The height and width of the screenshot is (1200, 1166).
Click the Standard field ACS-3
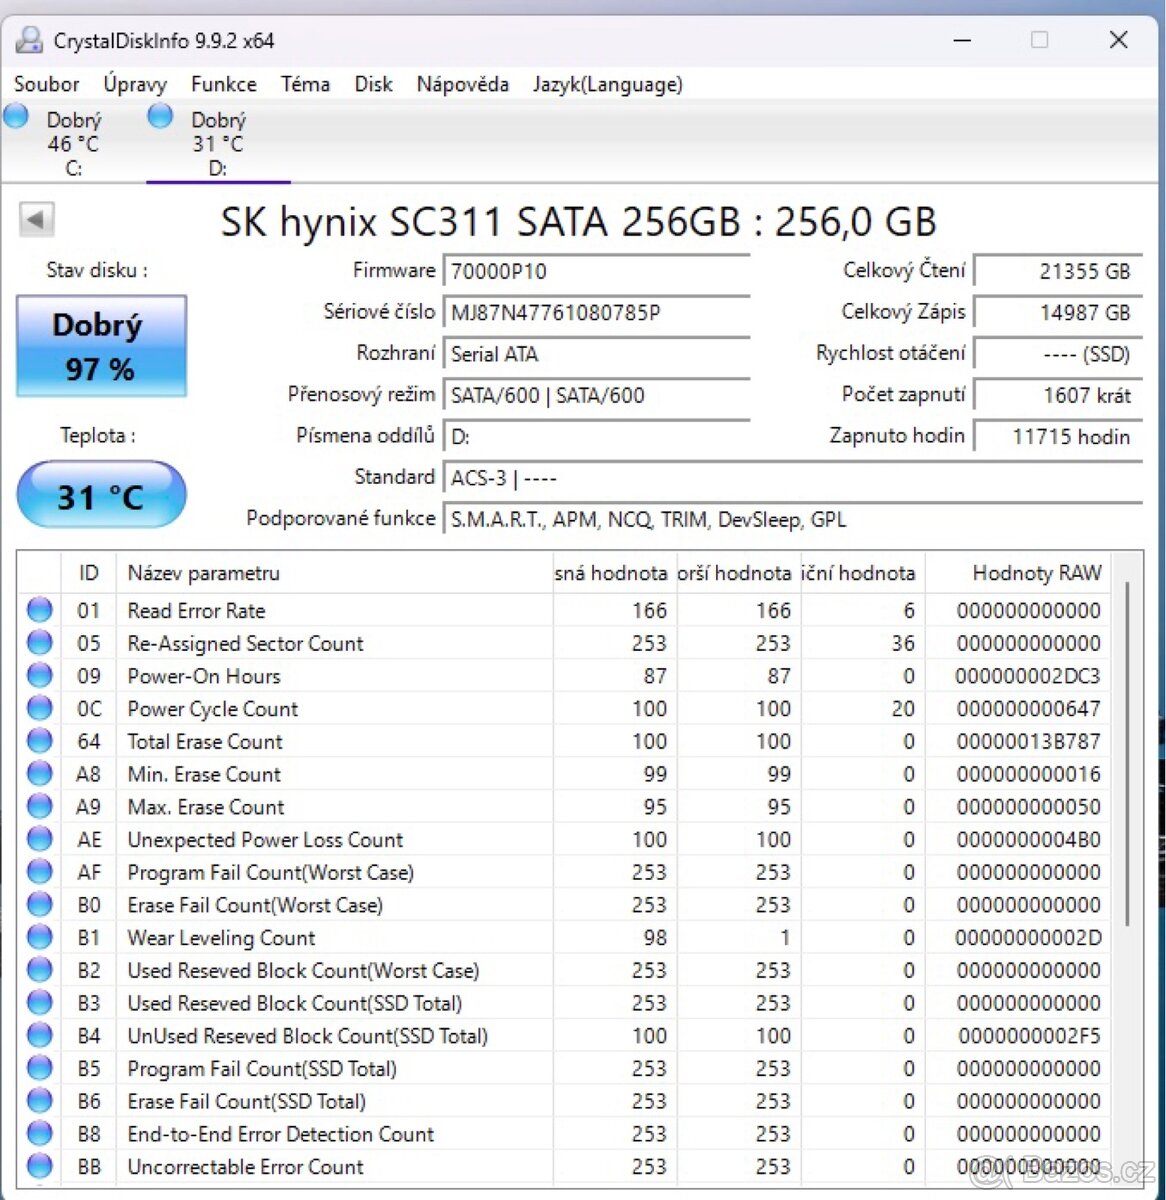(792, 478)
